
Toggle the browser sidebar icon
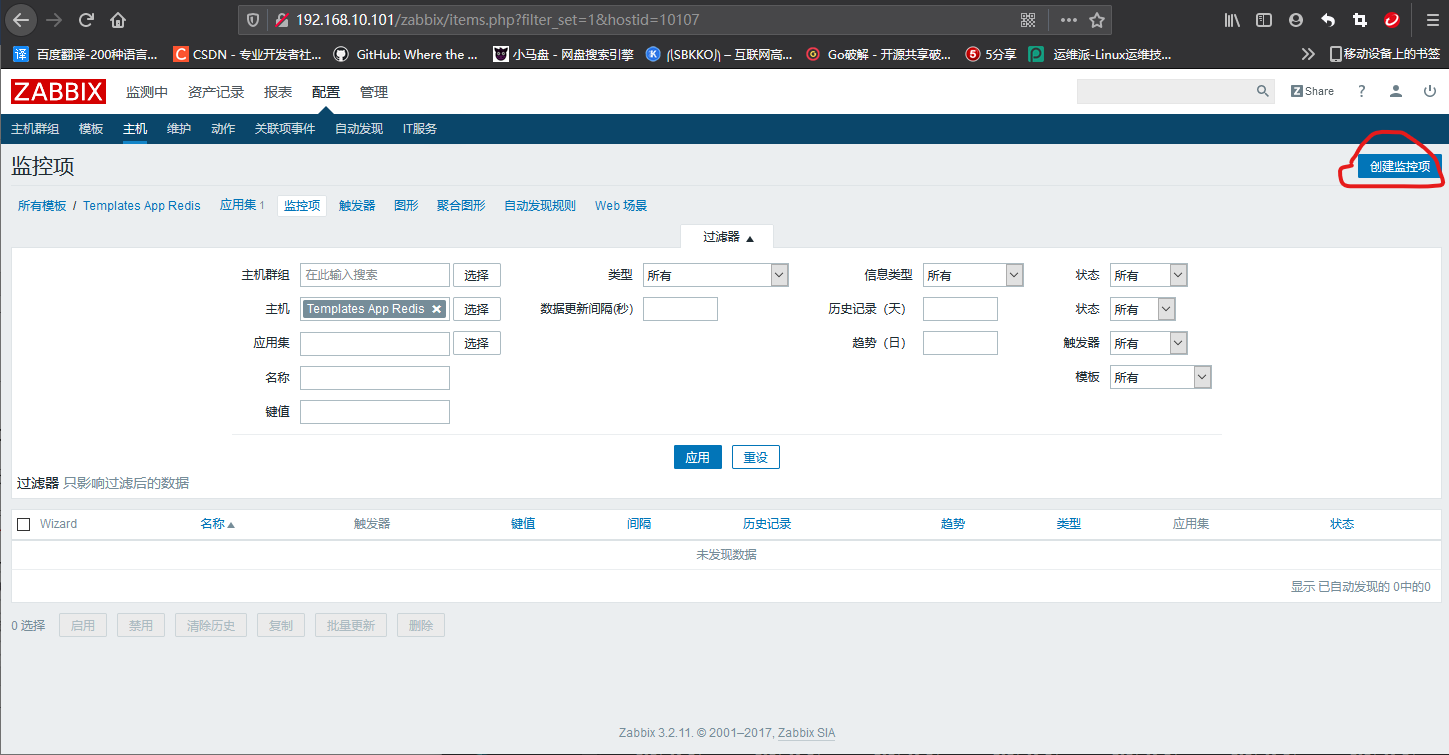click(1264, 20)
